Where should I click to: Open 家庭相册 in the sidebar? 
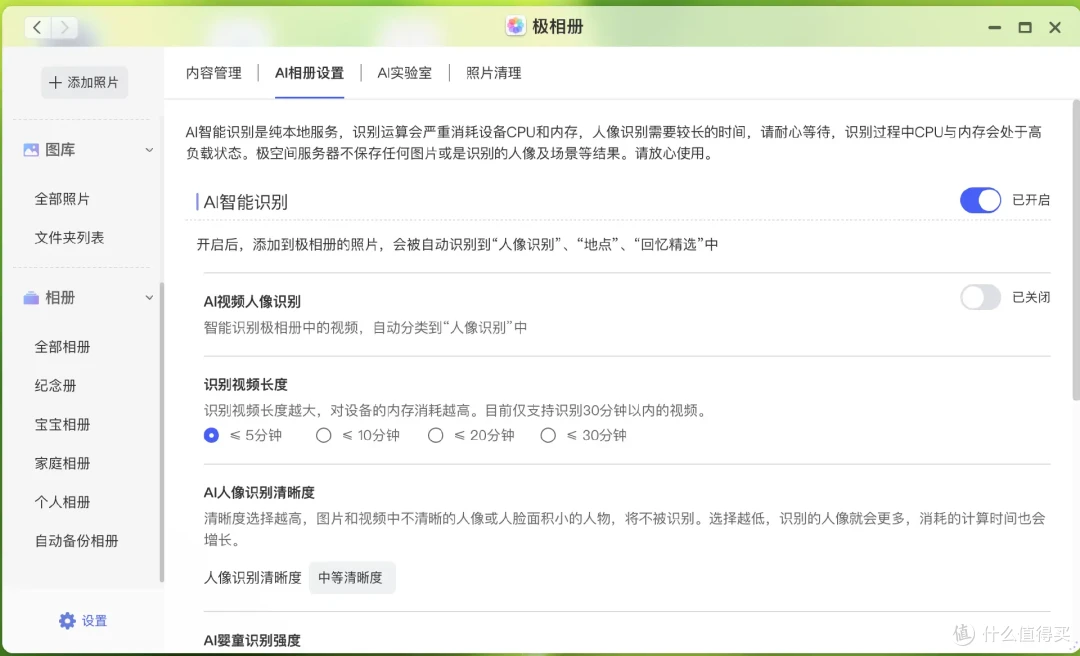pos(62,463)
